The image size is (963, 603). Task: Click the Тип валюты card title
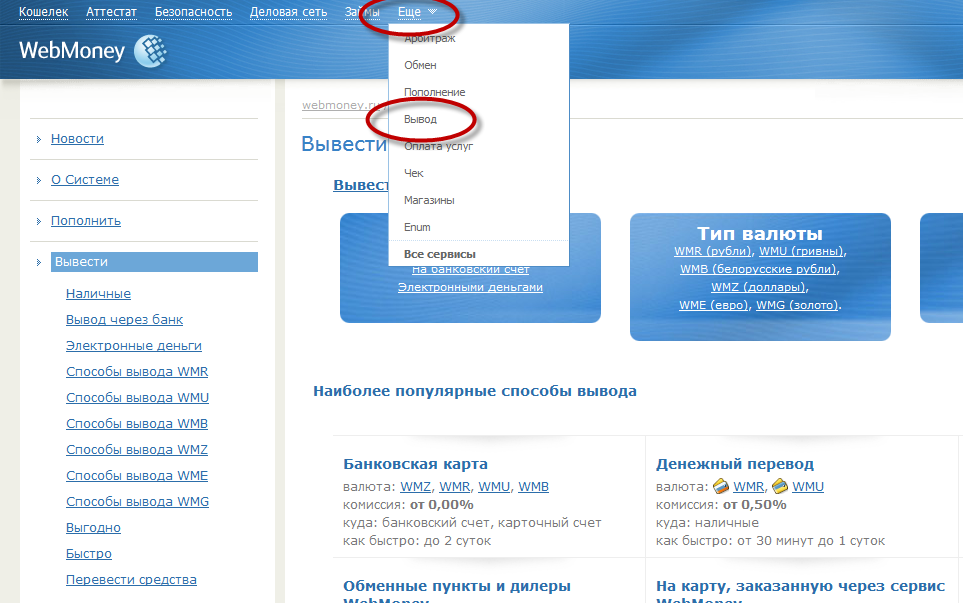tap(760, 233)
